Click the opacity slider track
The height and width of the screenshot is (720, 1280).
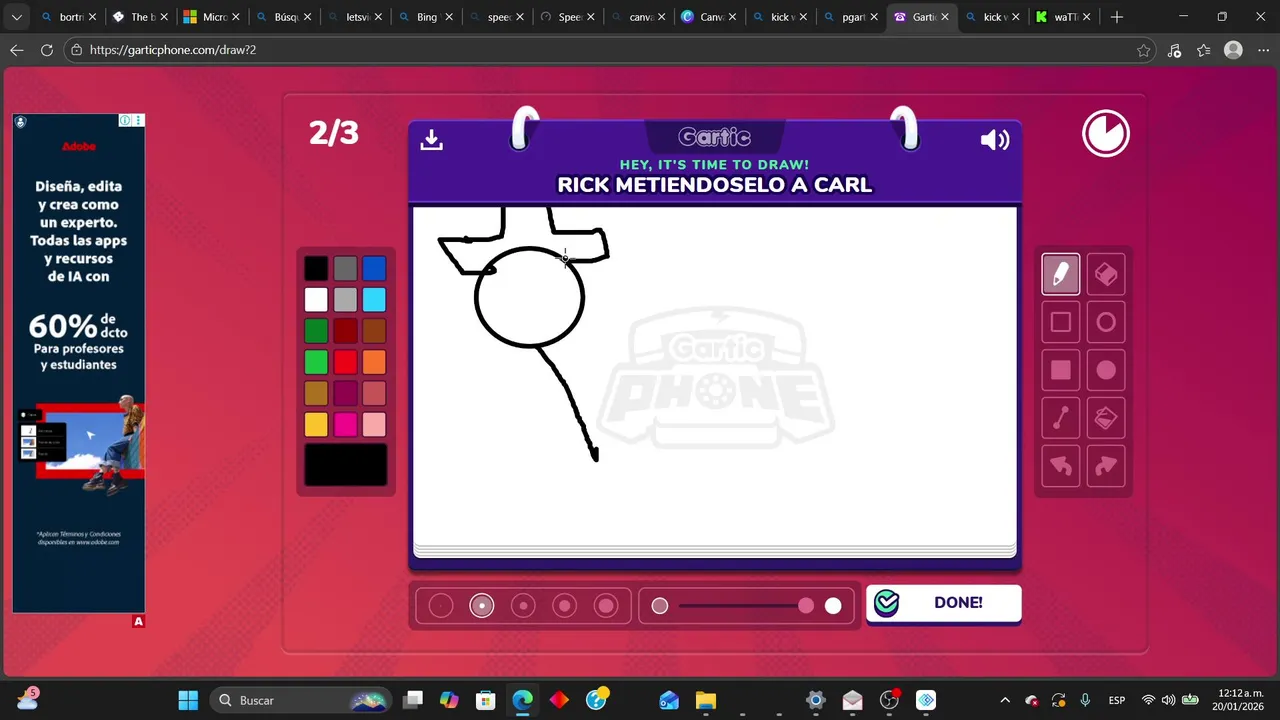click(x=746, y=606)
